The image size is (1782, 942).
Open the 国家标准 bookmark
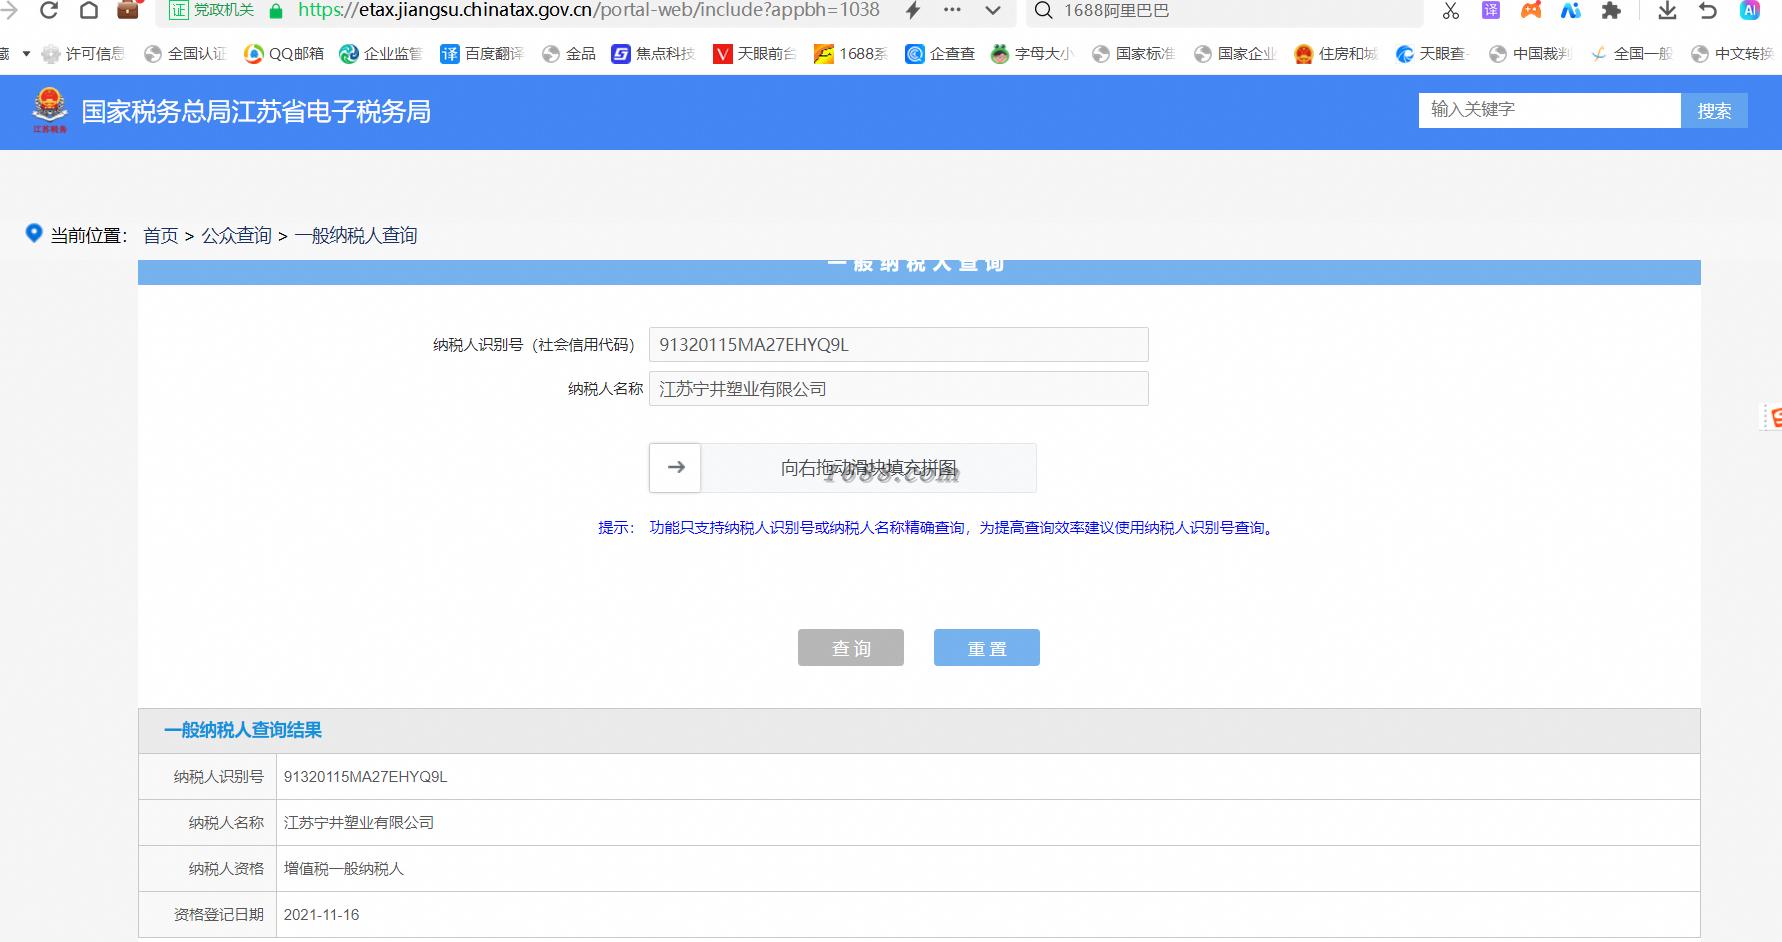[x=1134, y=54]
